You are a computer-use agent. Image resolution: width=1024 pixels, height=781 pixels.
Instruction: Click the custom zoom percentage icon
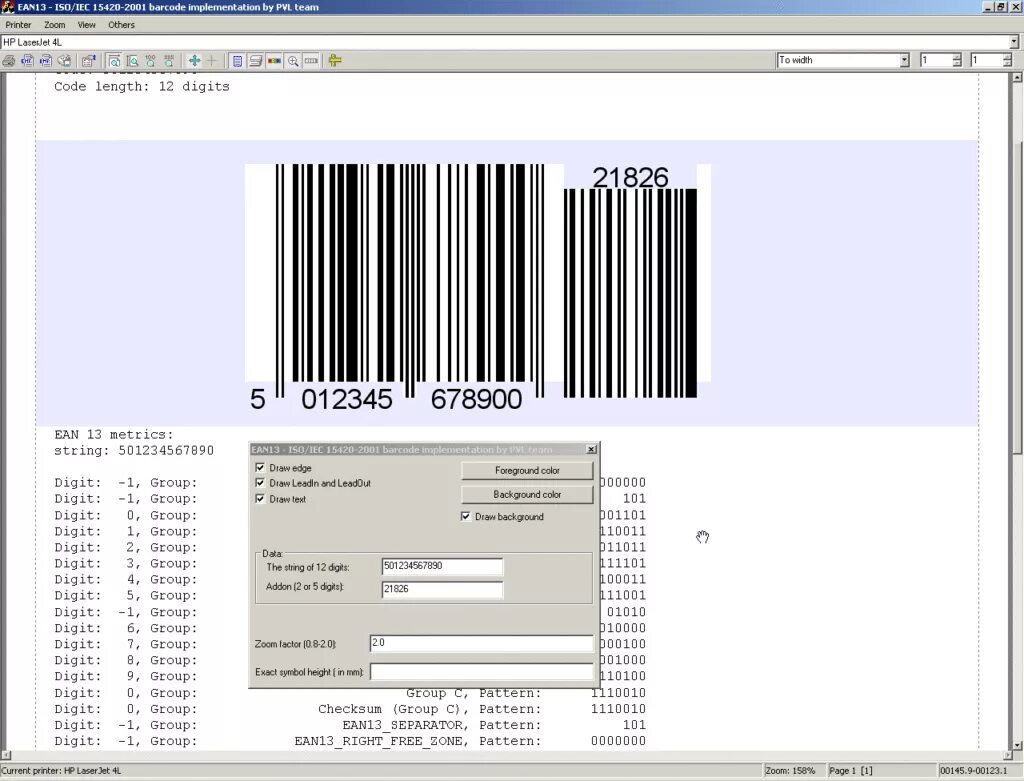coord(169,61)
